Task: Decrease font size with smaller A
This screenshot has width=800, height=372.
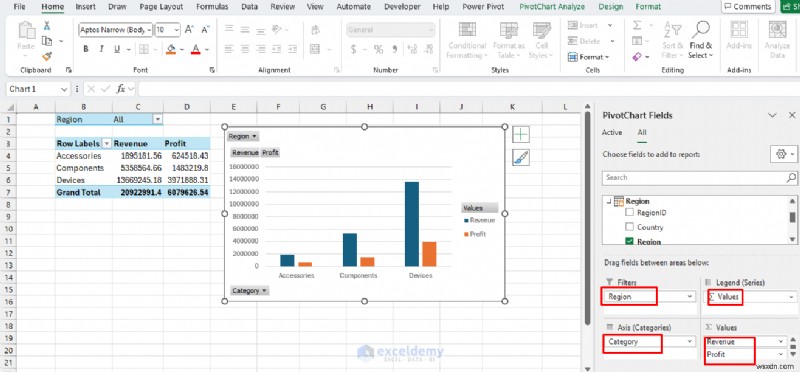Action: (206, 30)
